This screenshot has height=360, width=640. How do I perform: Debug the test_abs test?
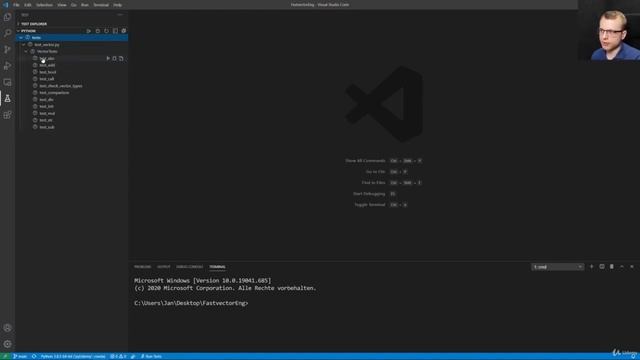click(x=115, y=58)
